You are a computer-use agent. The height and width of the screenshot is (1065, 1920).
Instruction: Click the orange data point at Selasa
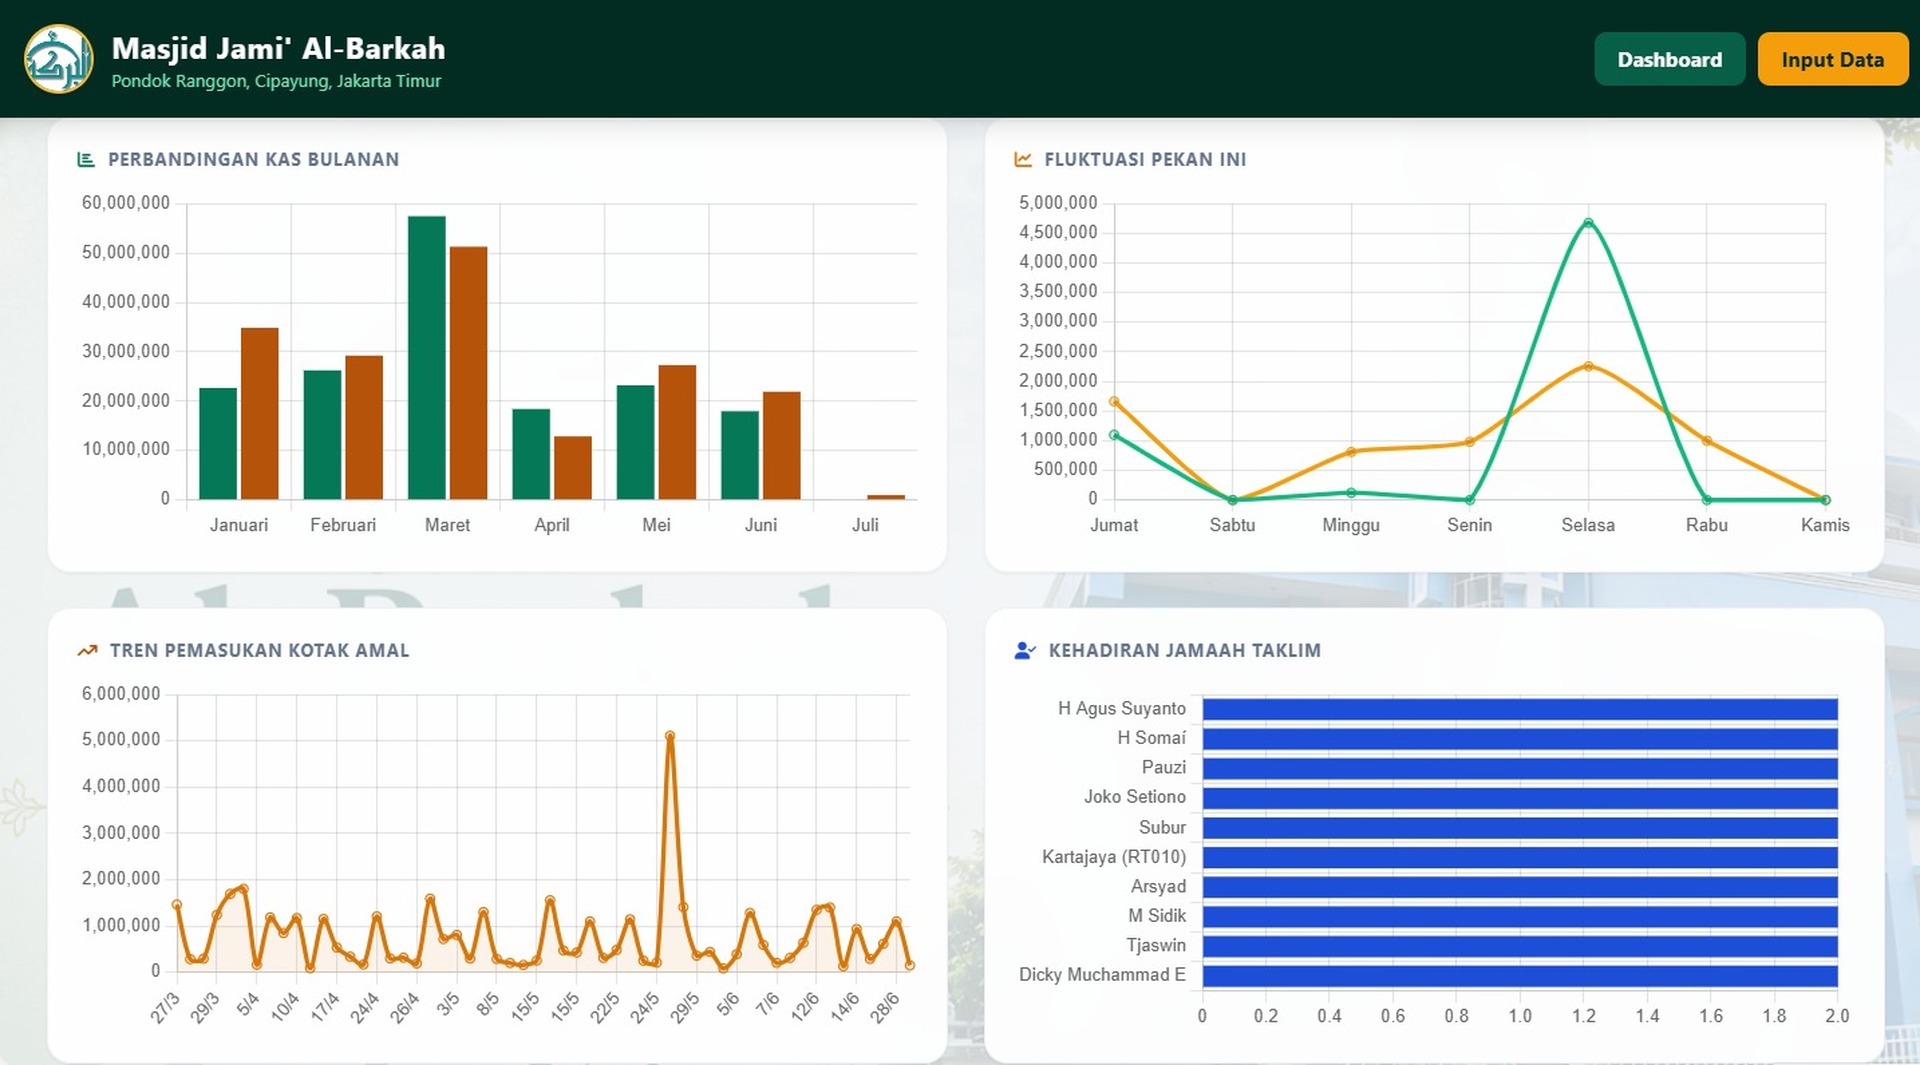pos(1588,366)
